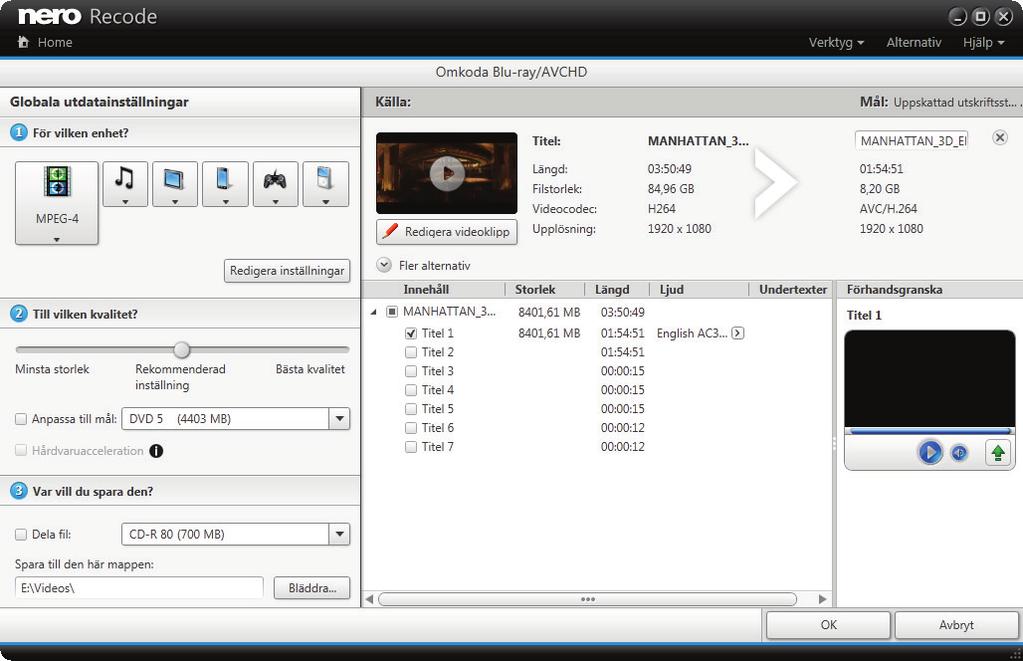Collapse MANHATTAN_3 tree node
The width and height of the screenshot is (1023, 661).
[x=373, y=313]
